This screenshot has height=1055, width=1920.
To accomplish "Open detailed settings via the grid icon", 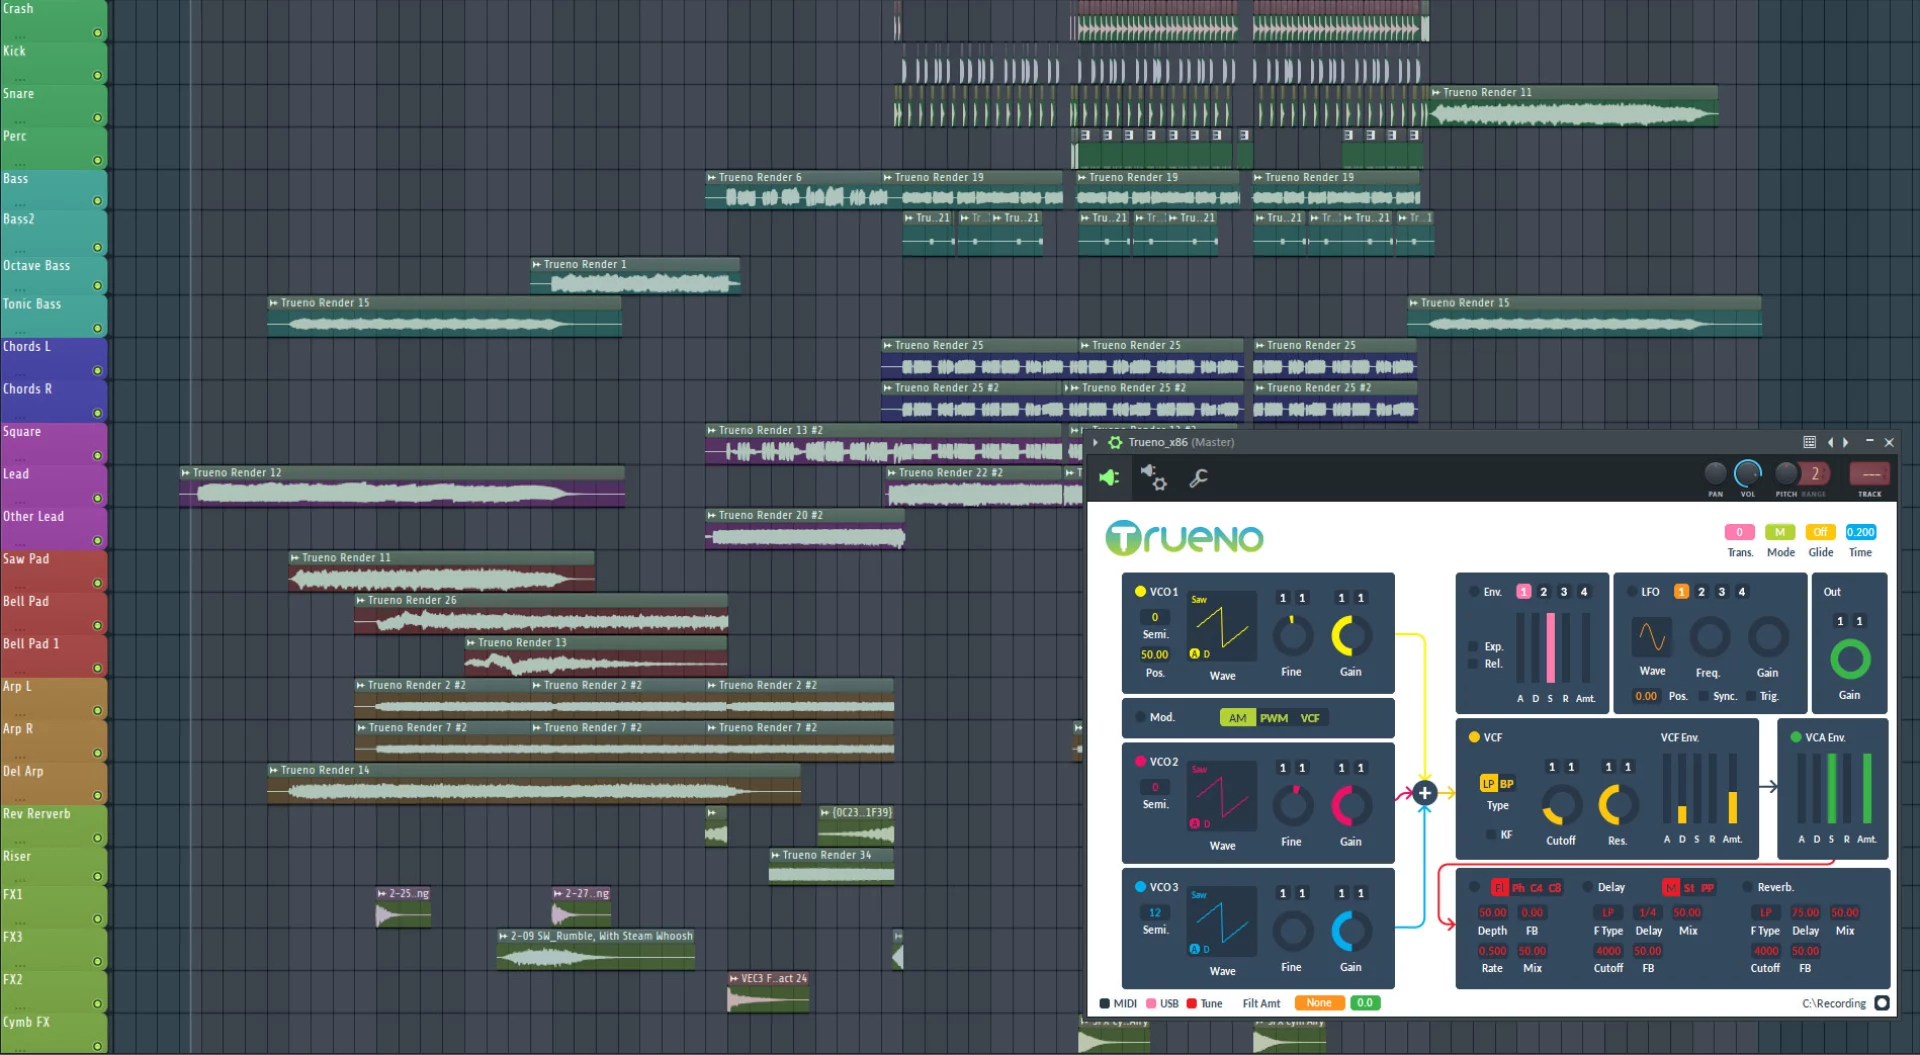I will click(1808, 441).
